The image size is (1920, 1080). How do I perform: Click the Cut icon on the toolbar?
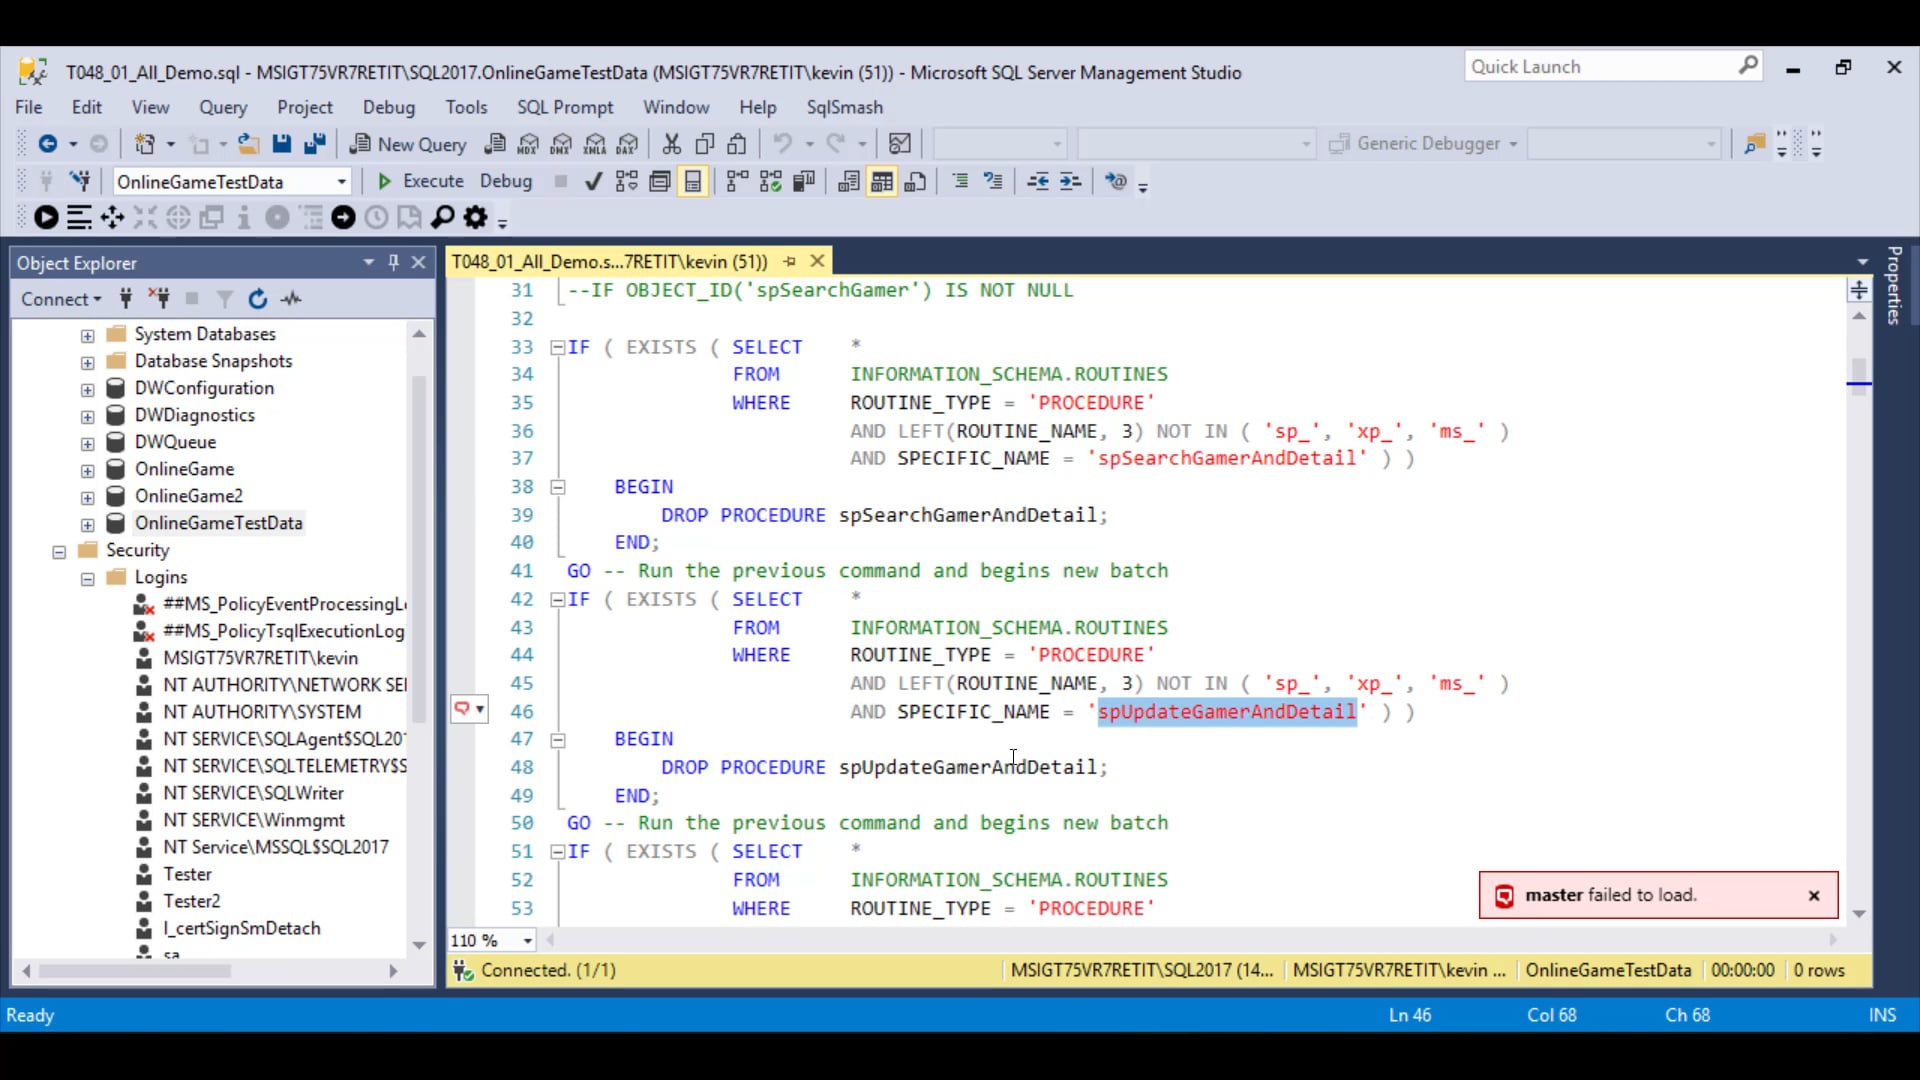pyautogui.click(x=671, y=143)
